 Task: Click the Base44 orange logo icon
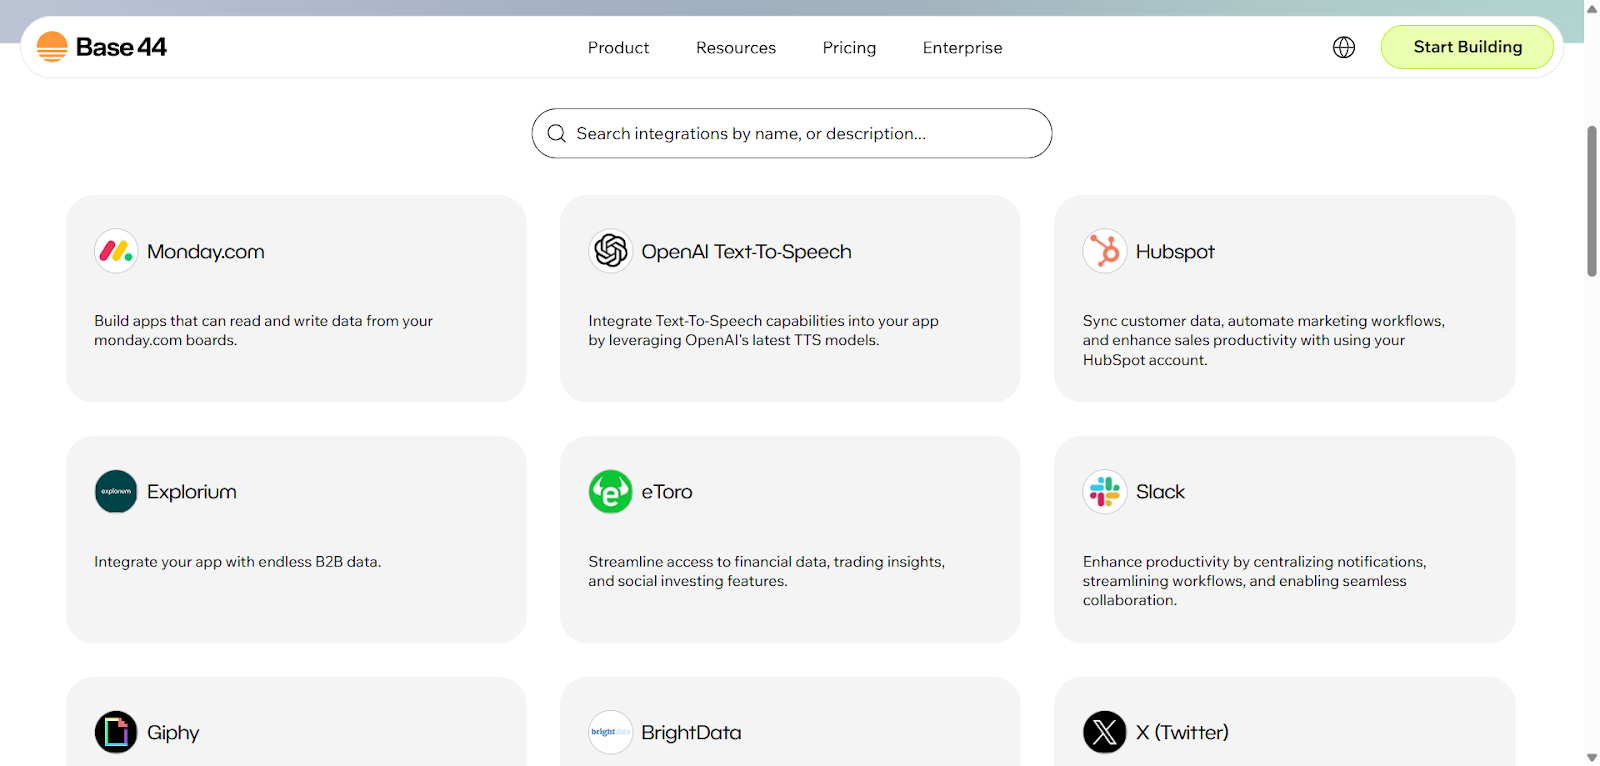pos(52,47)
